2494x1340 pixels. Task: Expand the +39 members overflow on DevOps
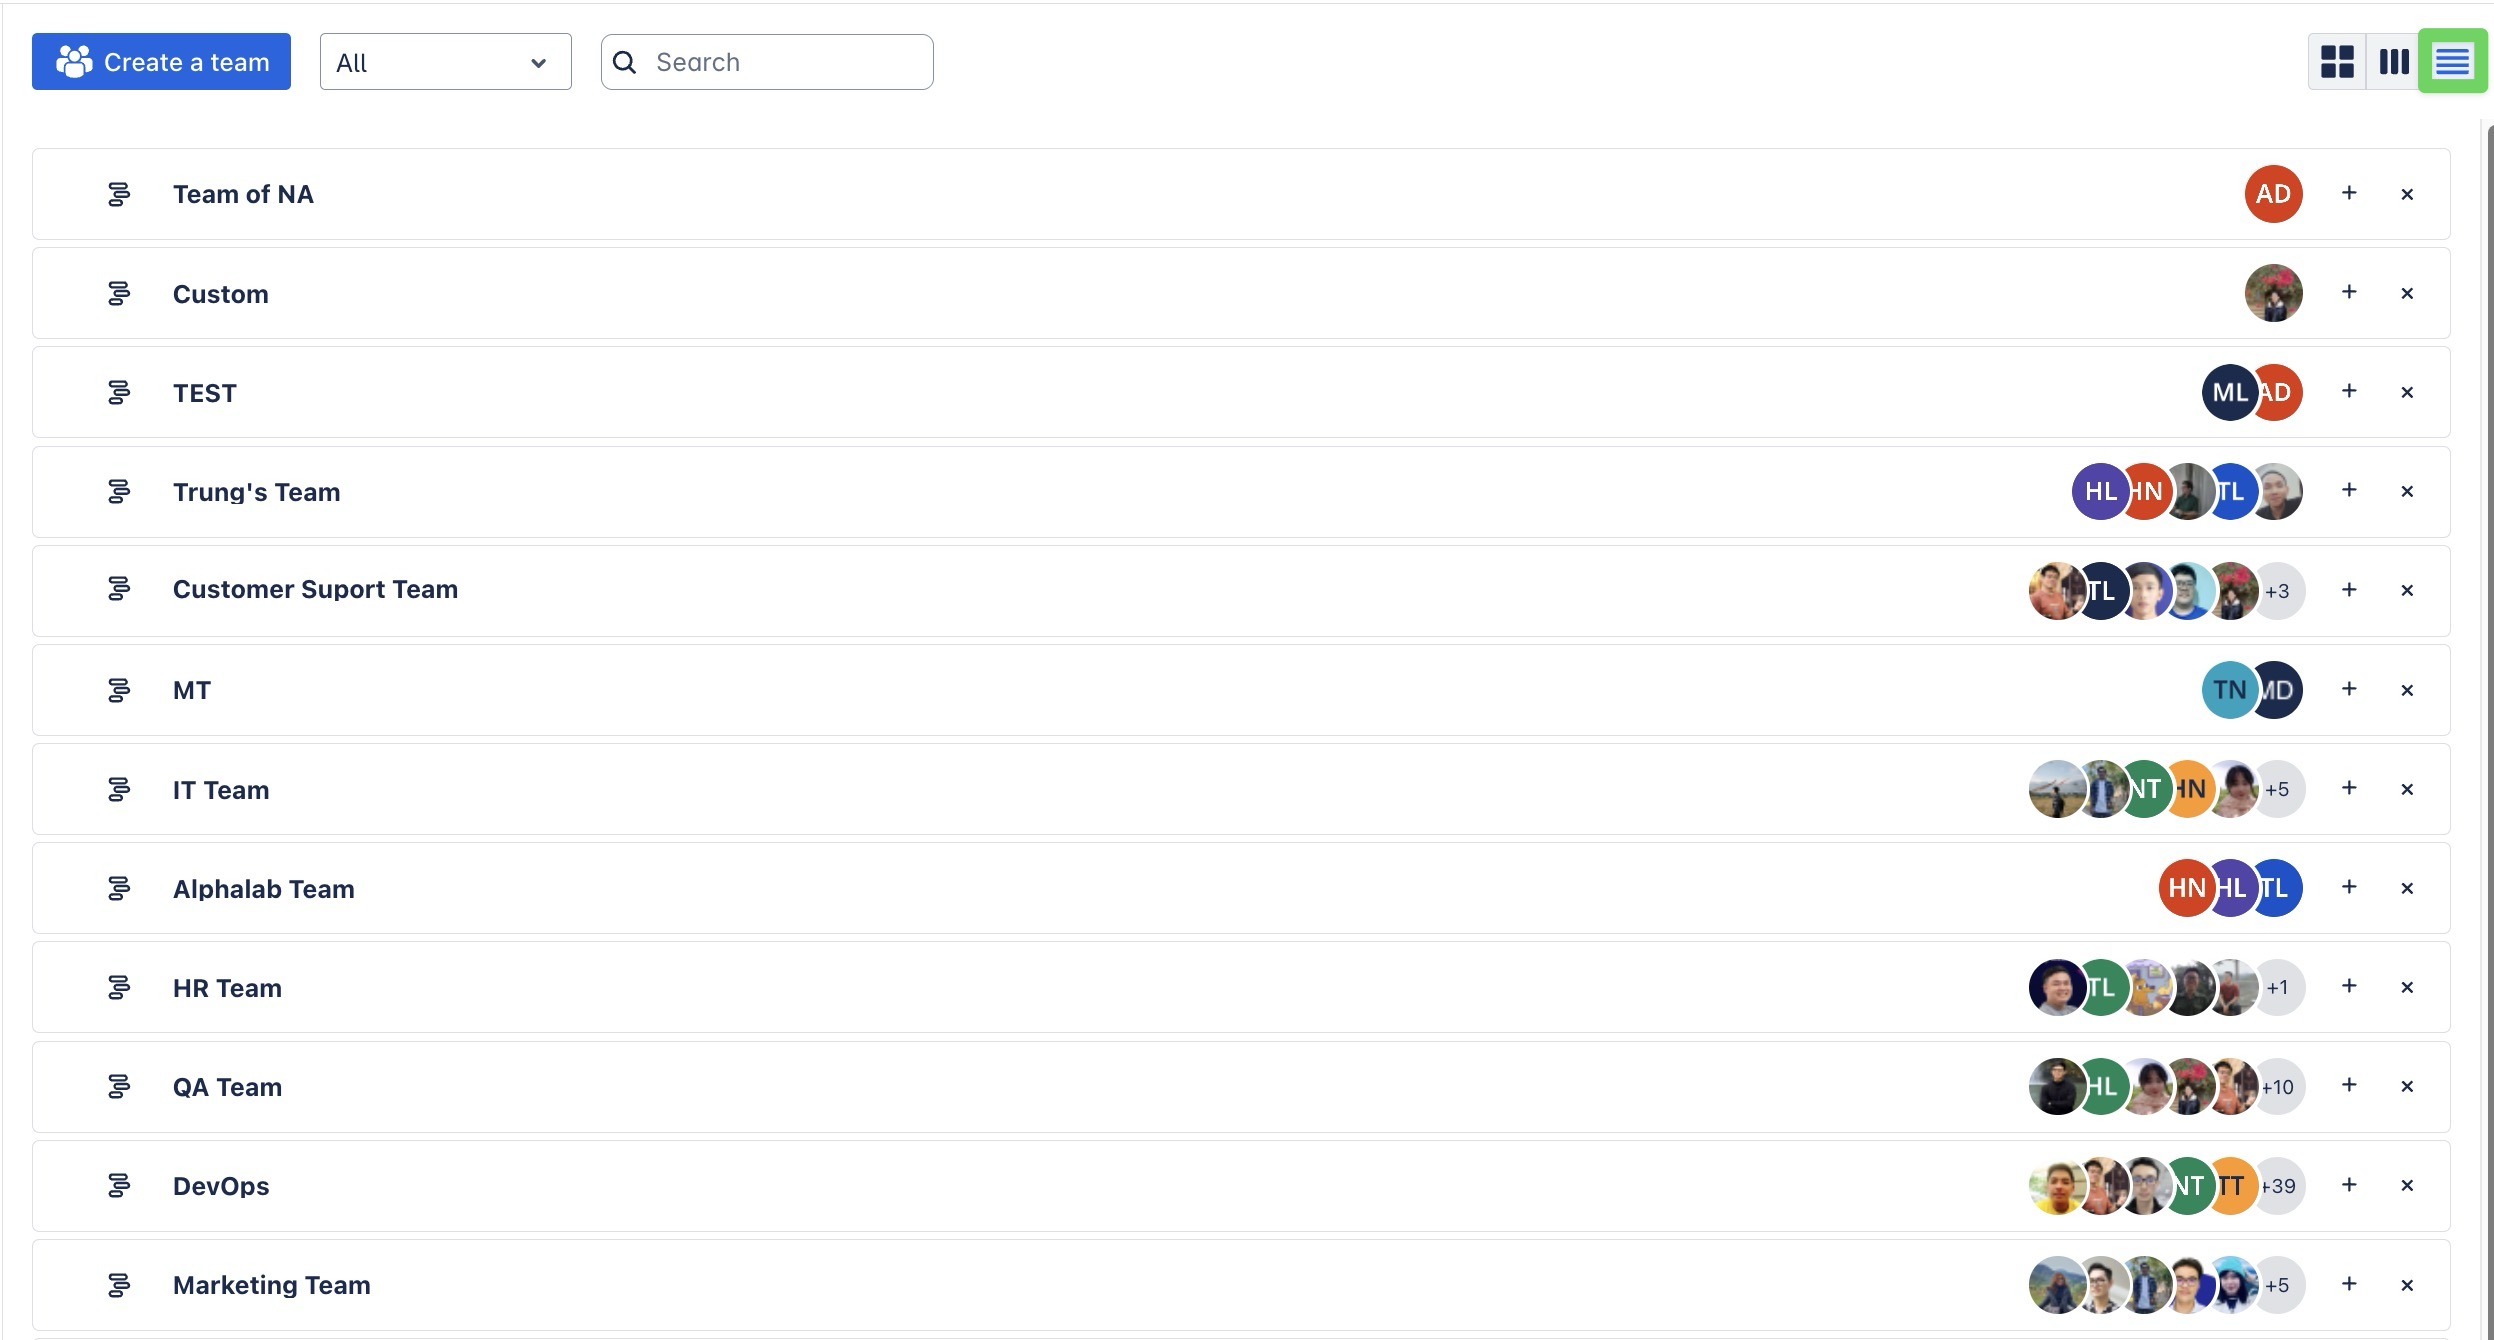2279,1186
